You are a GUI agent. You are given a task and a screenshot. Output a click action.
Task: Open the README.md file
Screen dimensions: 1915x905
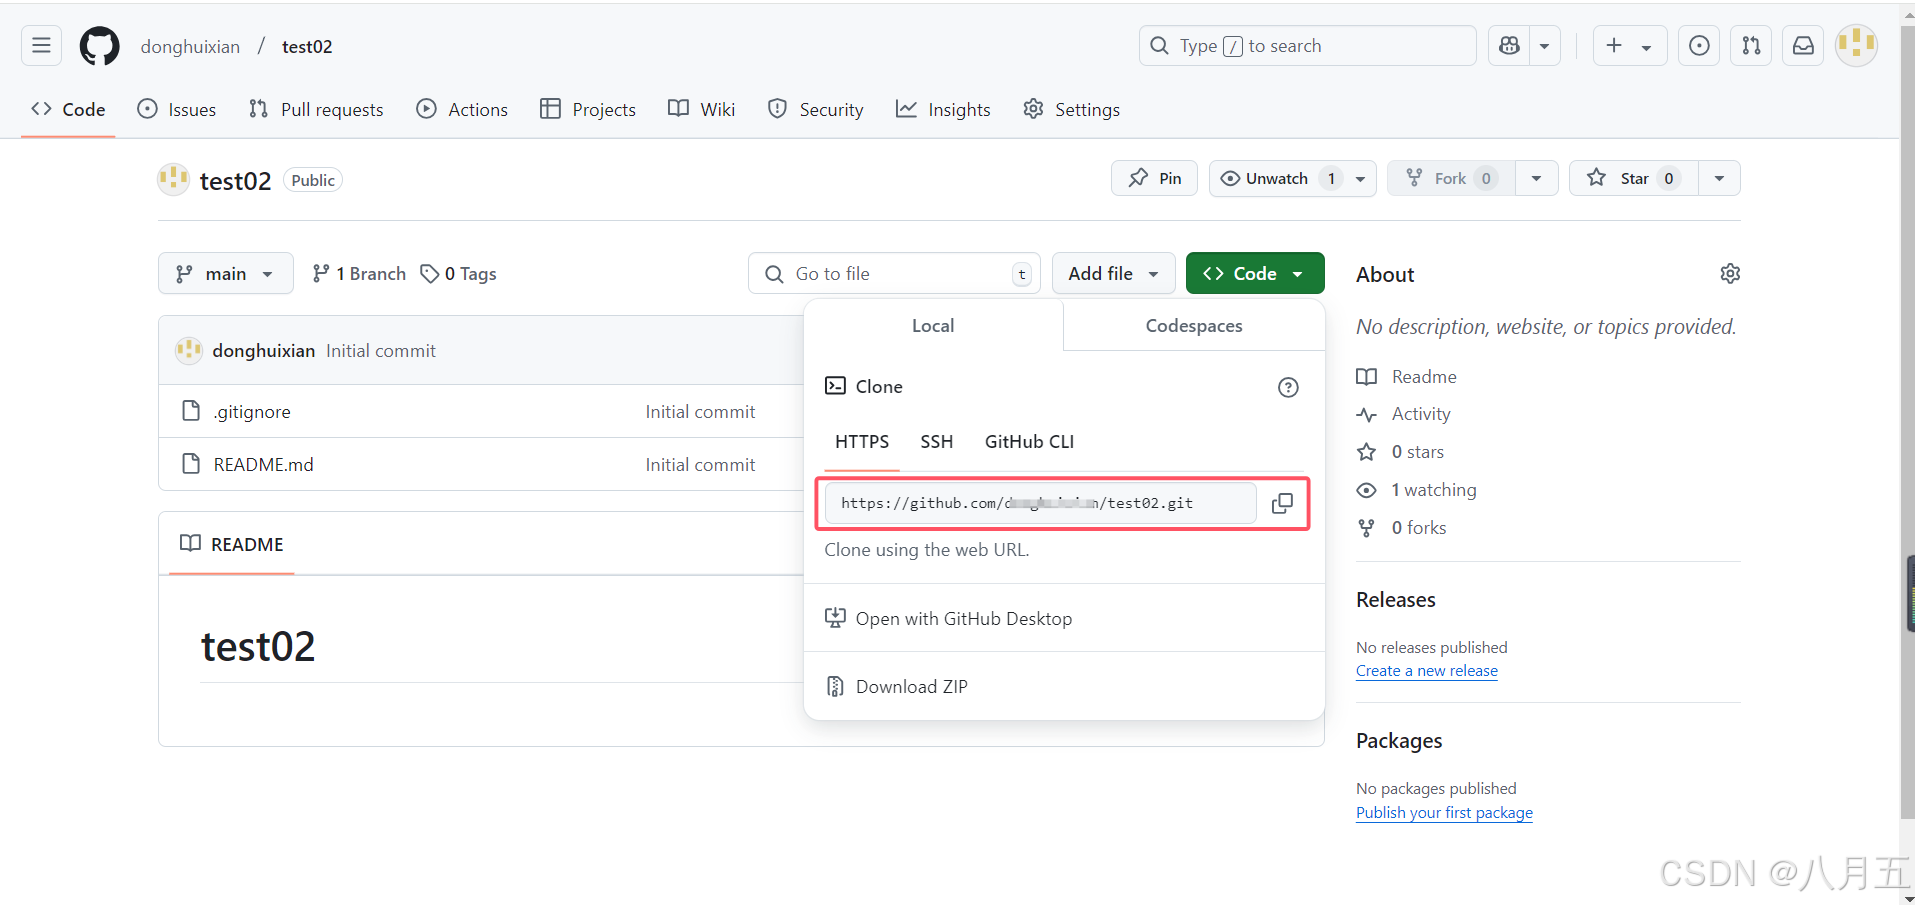coord(263,464)
